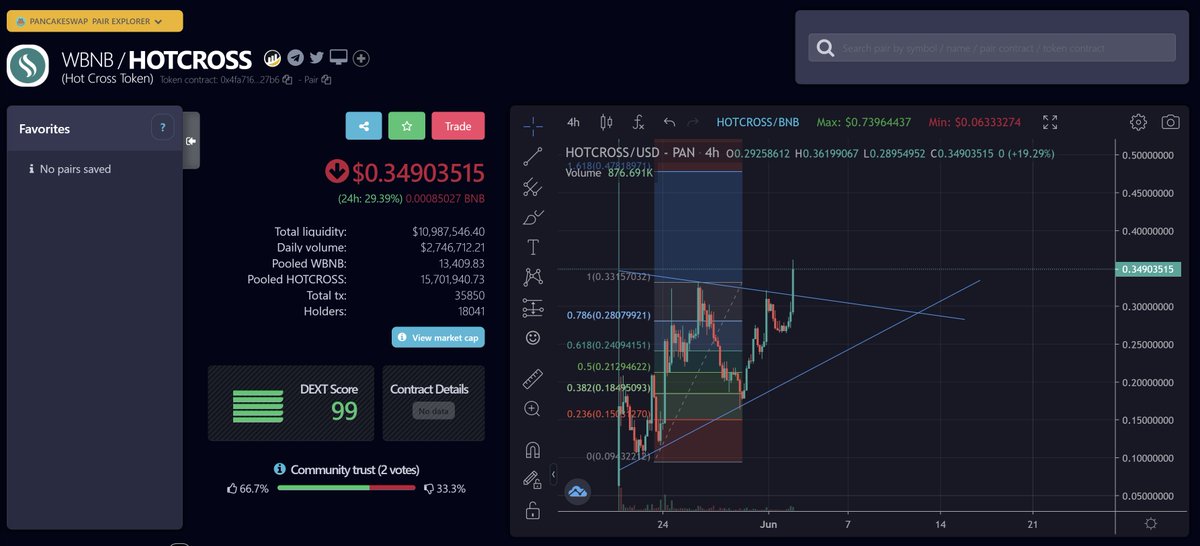Collapse the Favorites sidebar panel
Viewport: 1200px width, 546px height.
tap(190, 141)
